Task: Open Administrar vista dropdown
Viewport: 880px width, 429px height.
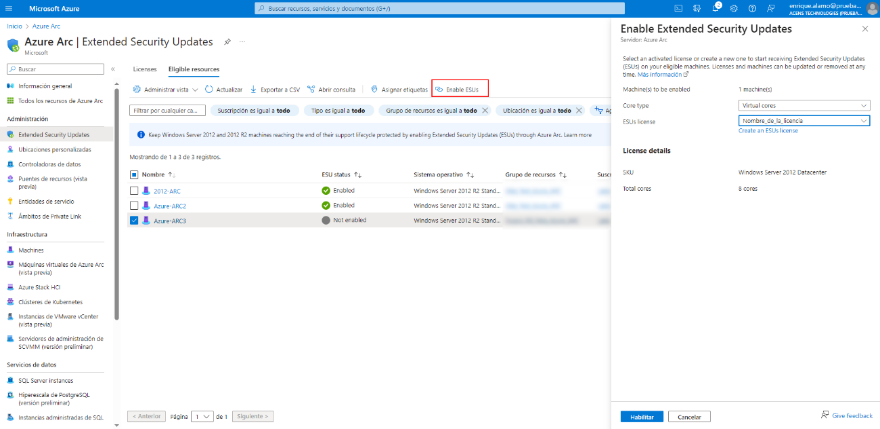Action: 166,89
